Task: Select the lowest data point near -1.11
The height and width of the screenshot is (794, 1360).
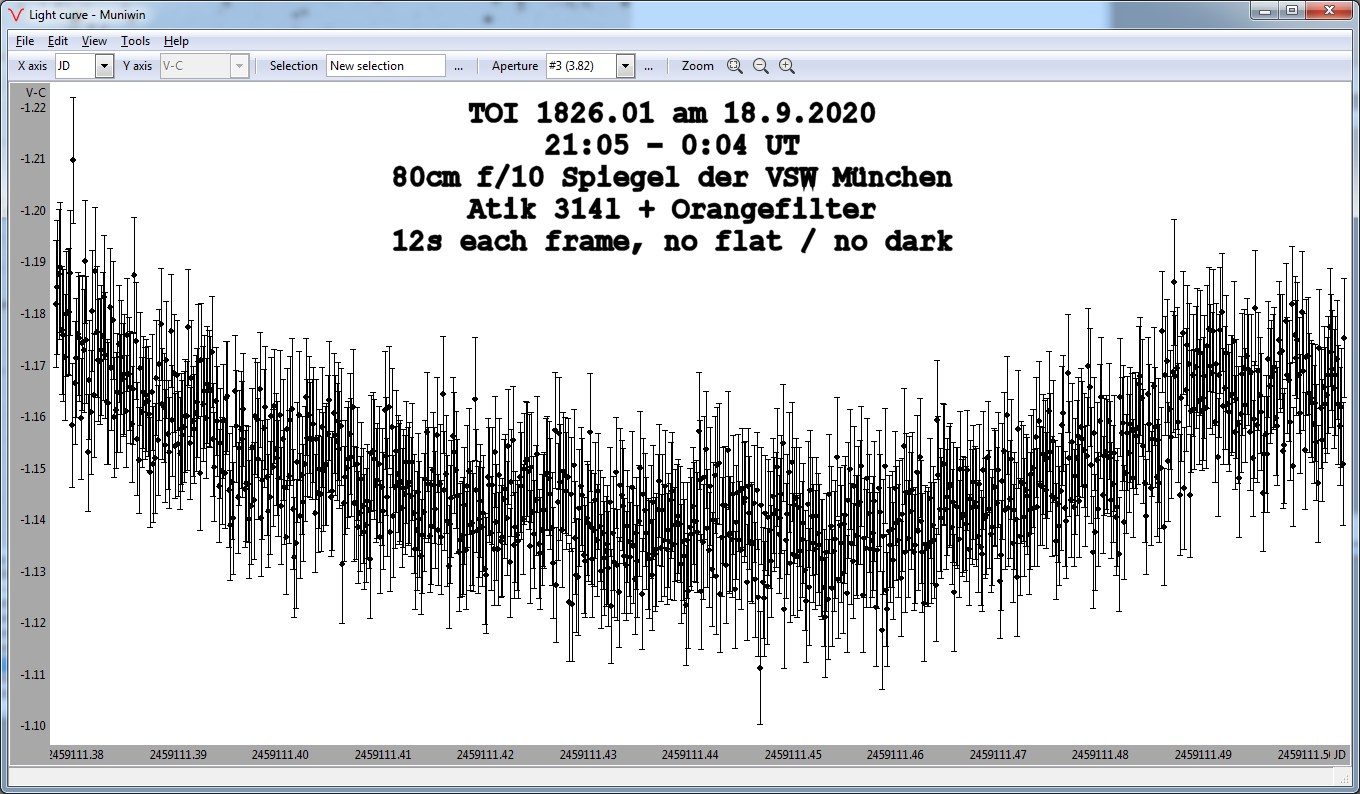Action: (760, 667)
